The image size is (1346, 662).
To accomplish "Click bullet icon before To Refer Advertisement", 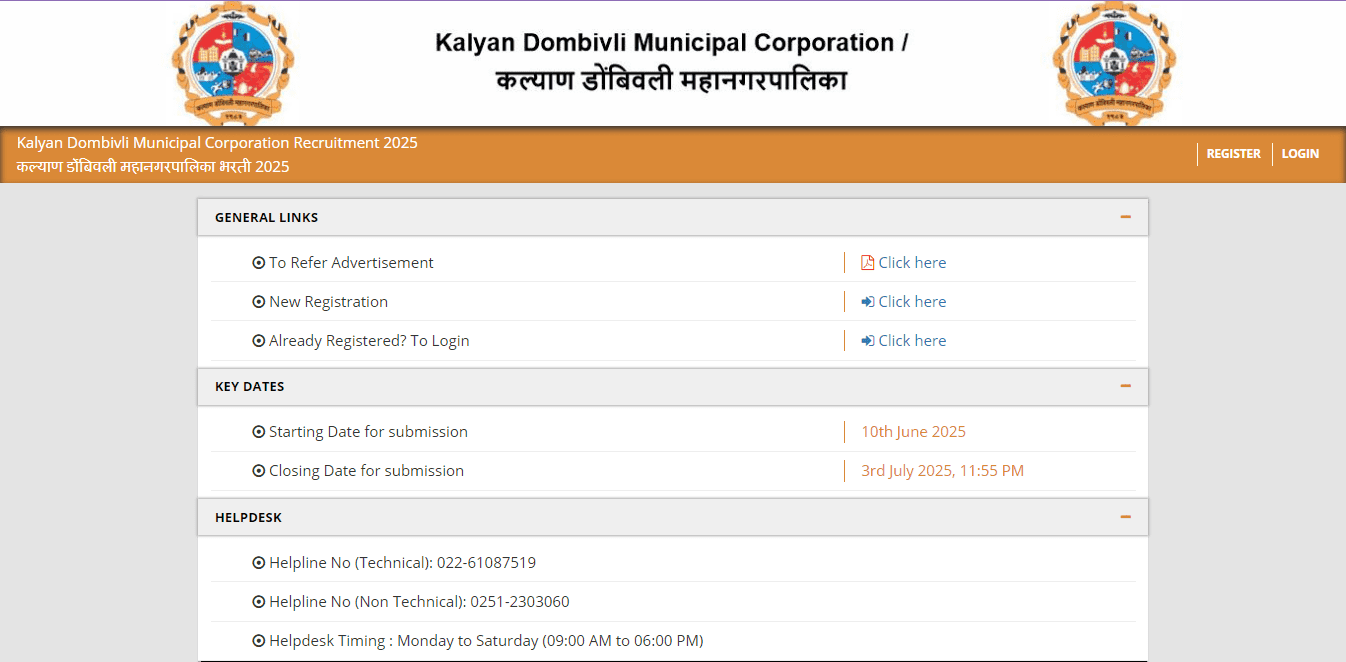I will pyautogui.click(x=259, y=263).
